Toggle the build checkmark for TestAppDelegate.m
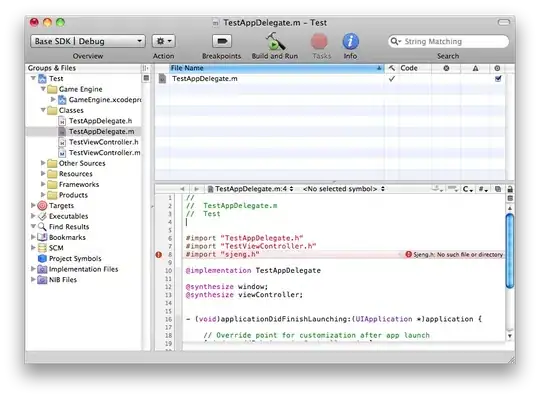Image resolution: width=540 pixels, height=398 pixels. coord(392,78)
